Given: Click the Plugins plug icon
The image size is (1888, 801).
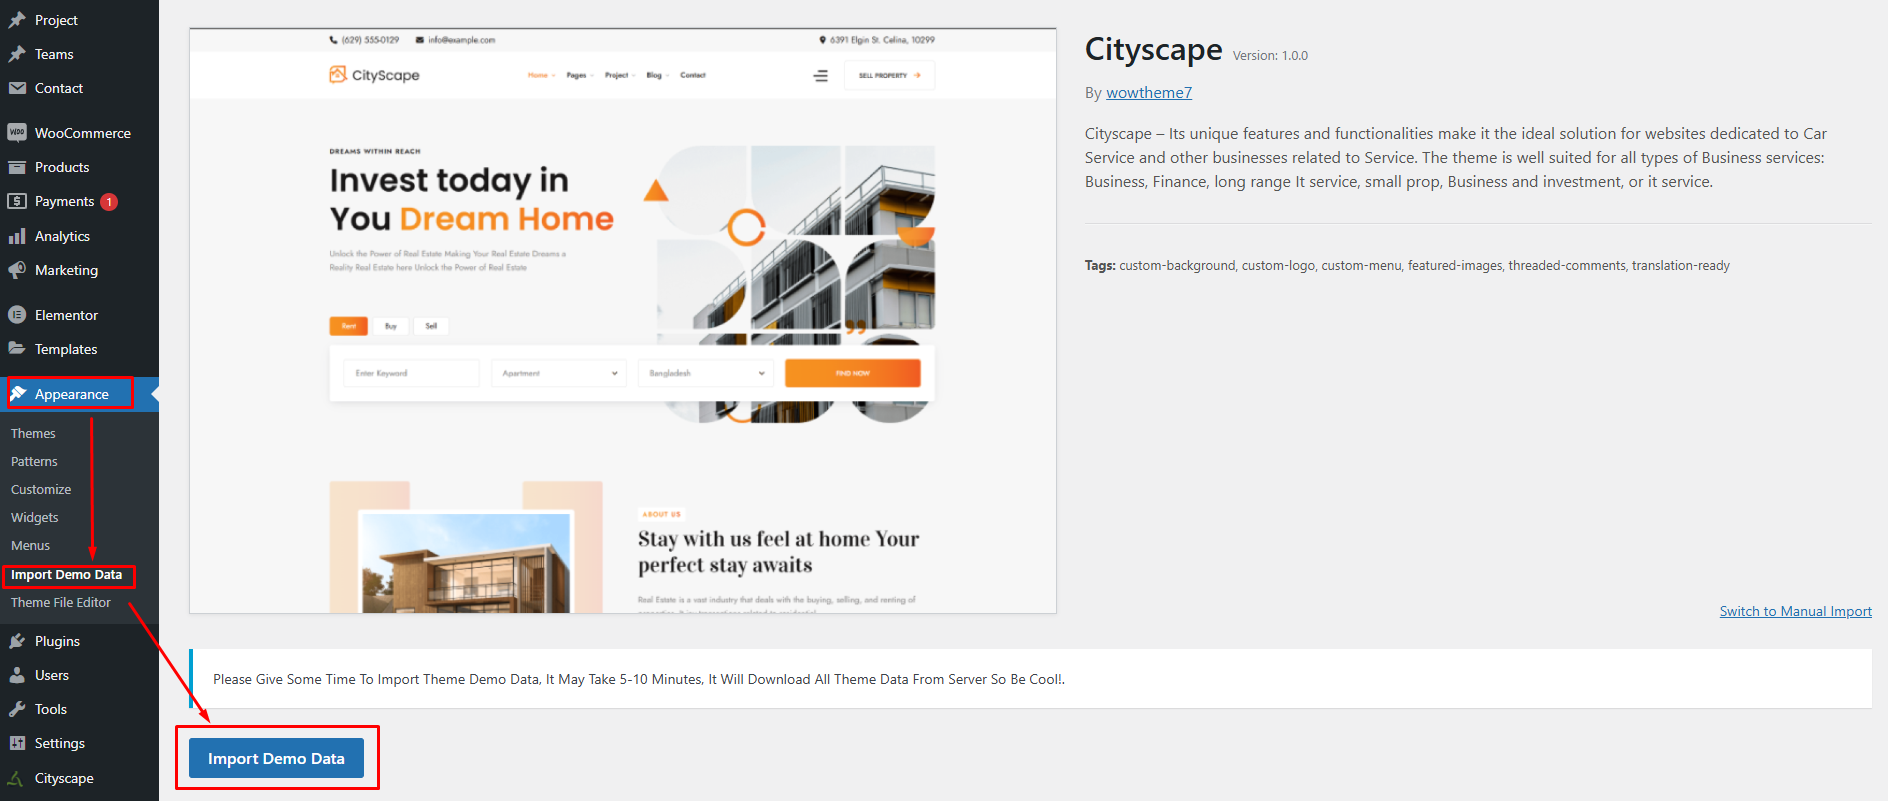Looking at the screenshot, I should [17, 641].
